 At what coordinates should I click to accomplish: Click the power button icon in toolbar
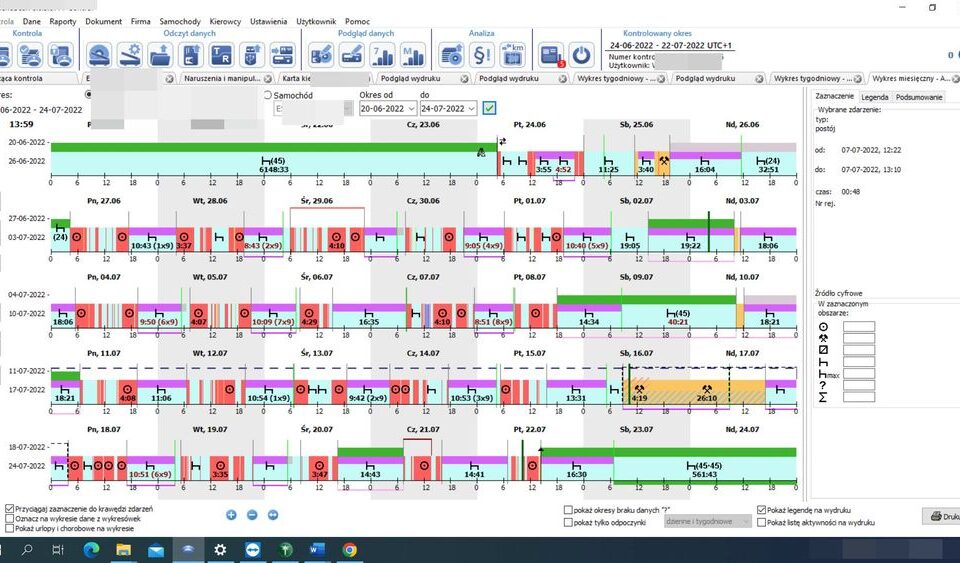coord(581,55)
